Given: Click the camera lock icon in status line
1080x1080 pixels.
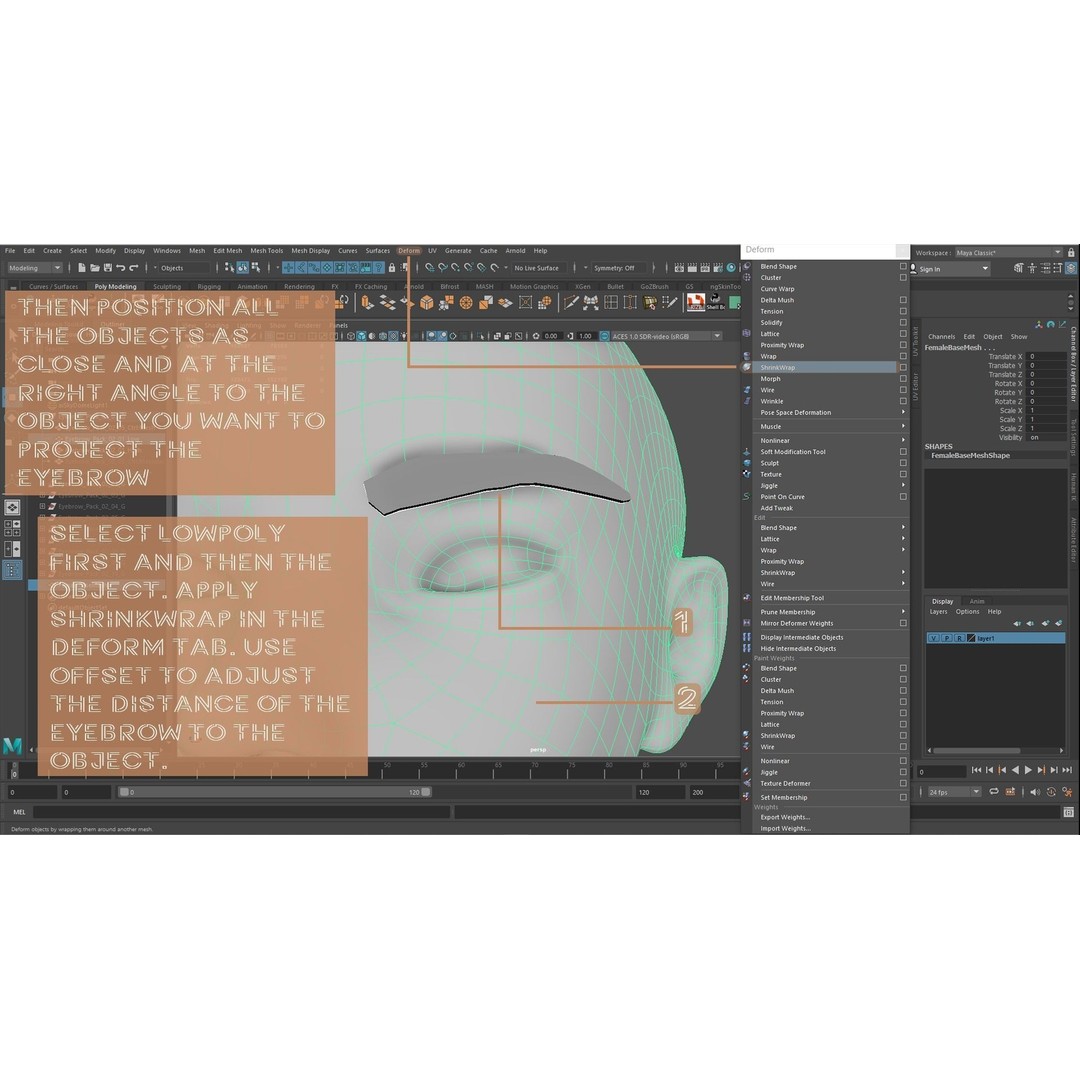Looking at the screenshot, I should point(392,268).
